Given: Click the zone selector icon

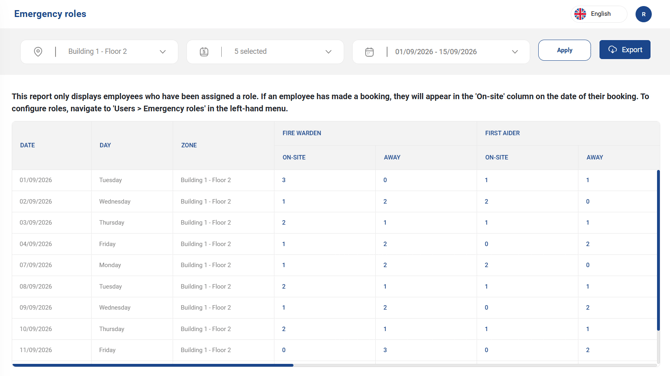Looking at the screenshot, I should tap(204, 52).
